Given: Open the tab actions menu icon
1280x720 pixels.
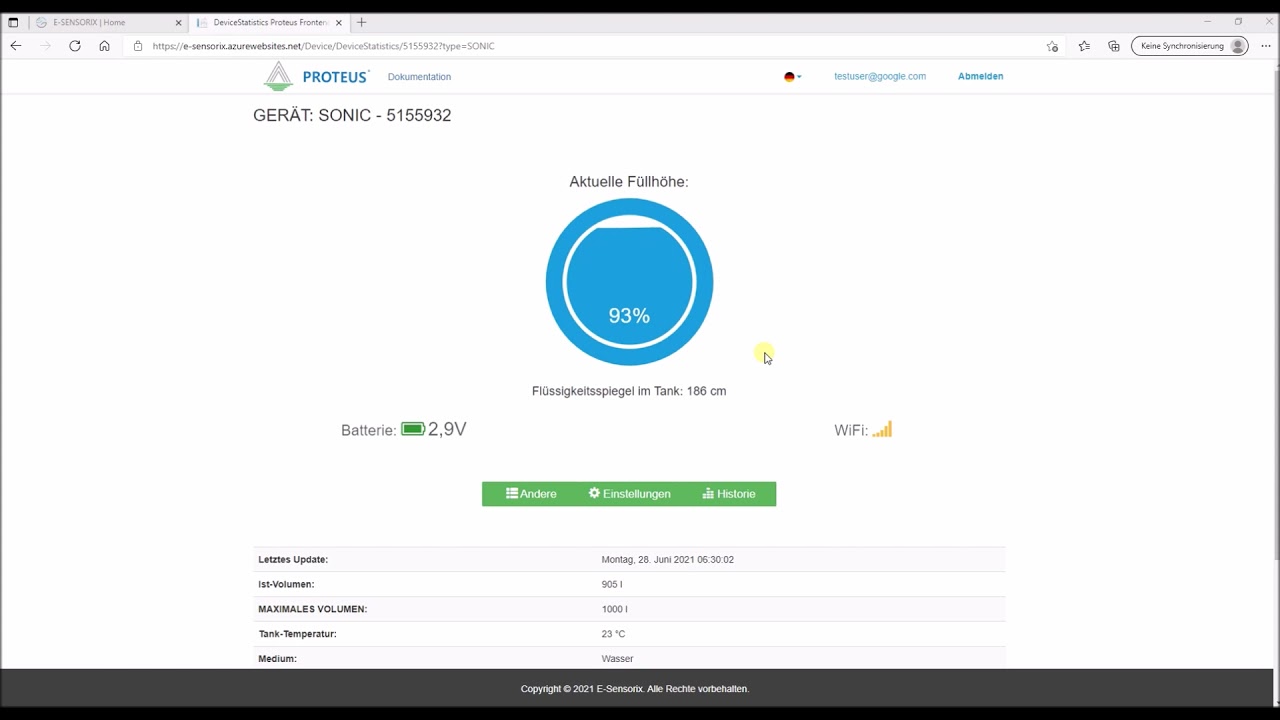Looking at the screenshot, I should coord(13,22).
